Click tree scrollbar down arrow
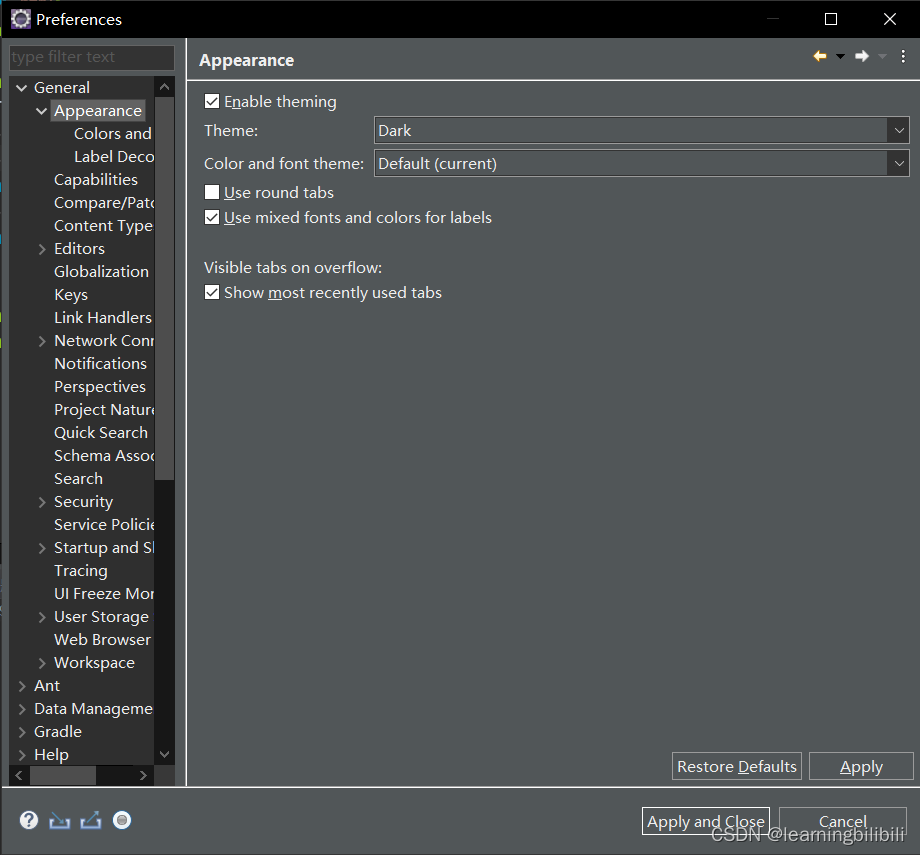This screenshot has width=920, height=855. [165, 754]
